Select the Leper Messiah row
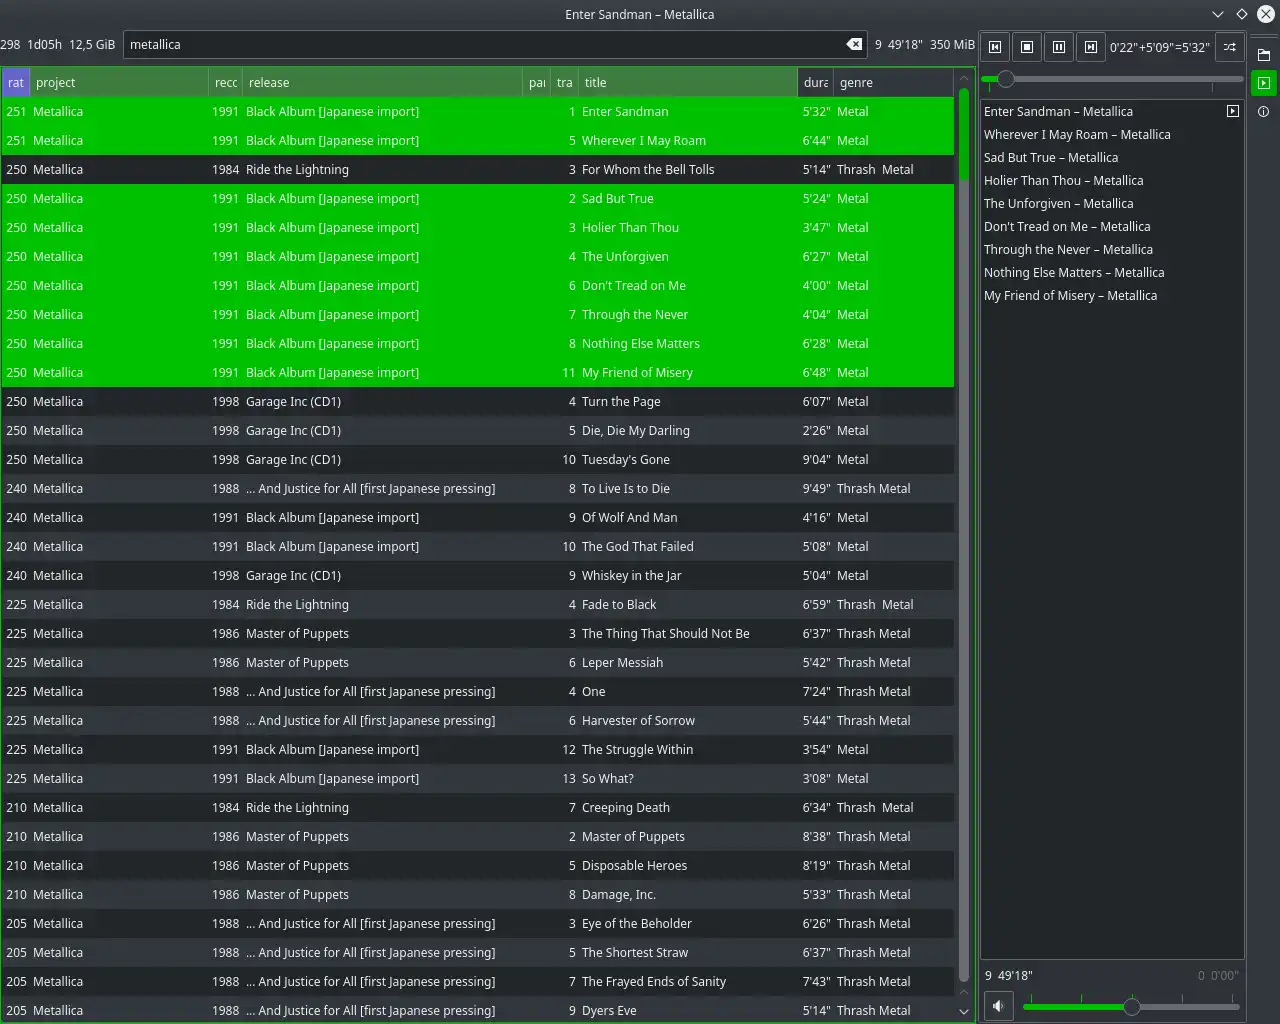Image resolution: width=1280 pixels, height=1024 pixels. 478,662
